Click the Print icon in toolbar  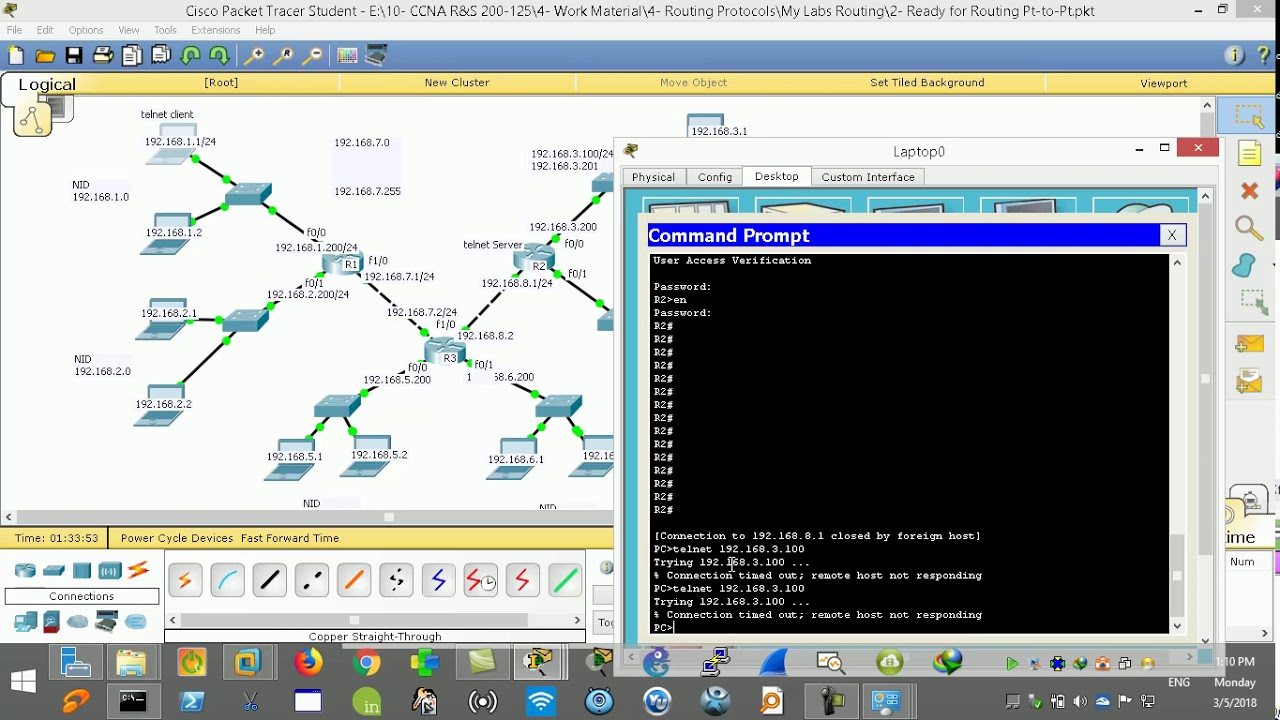(103, 56)
